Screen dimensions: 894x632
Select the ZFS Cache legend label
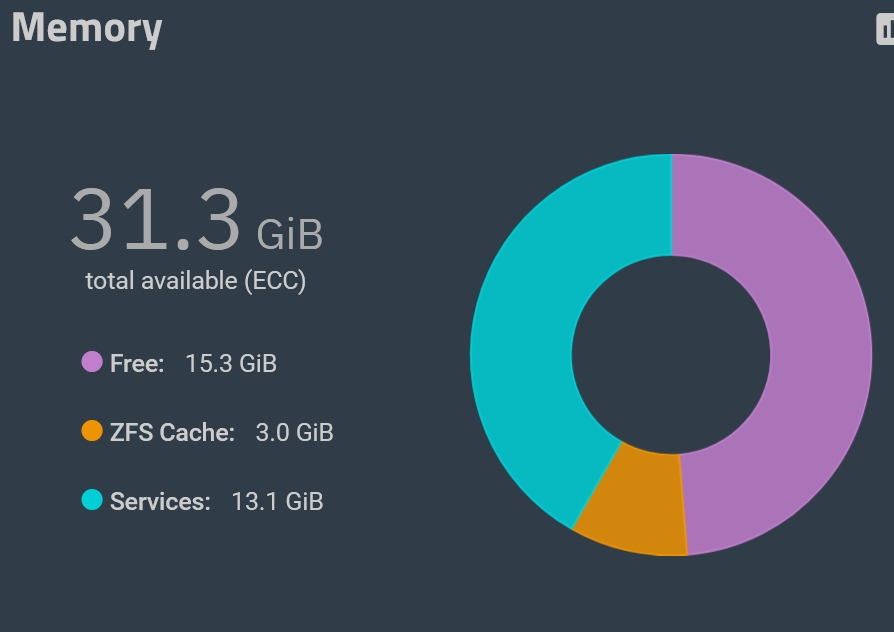pyautogui.click(x=172, y=433)
